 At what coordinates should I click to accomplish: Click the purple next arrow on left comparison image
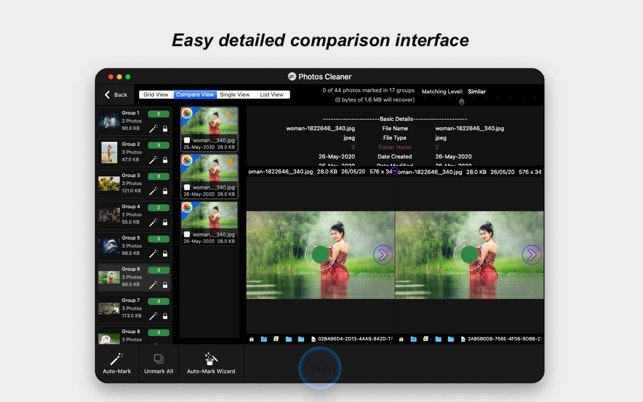(x=383, y=255)
